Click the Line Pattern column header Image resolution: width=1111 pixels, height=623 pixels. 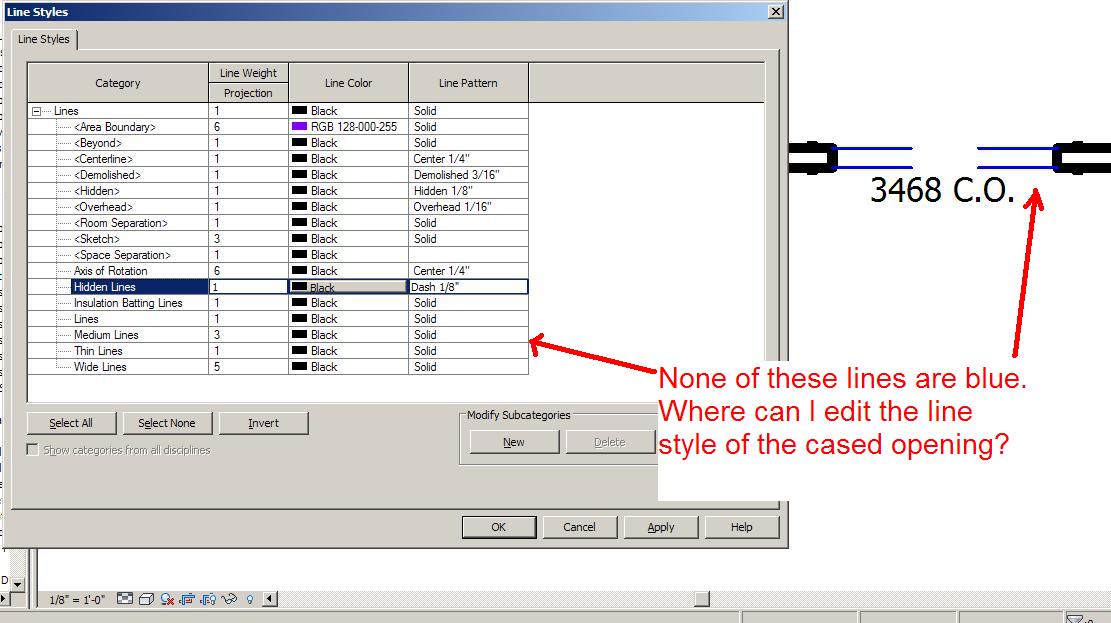coord(468,83)
